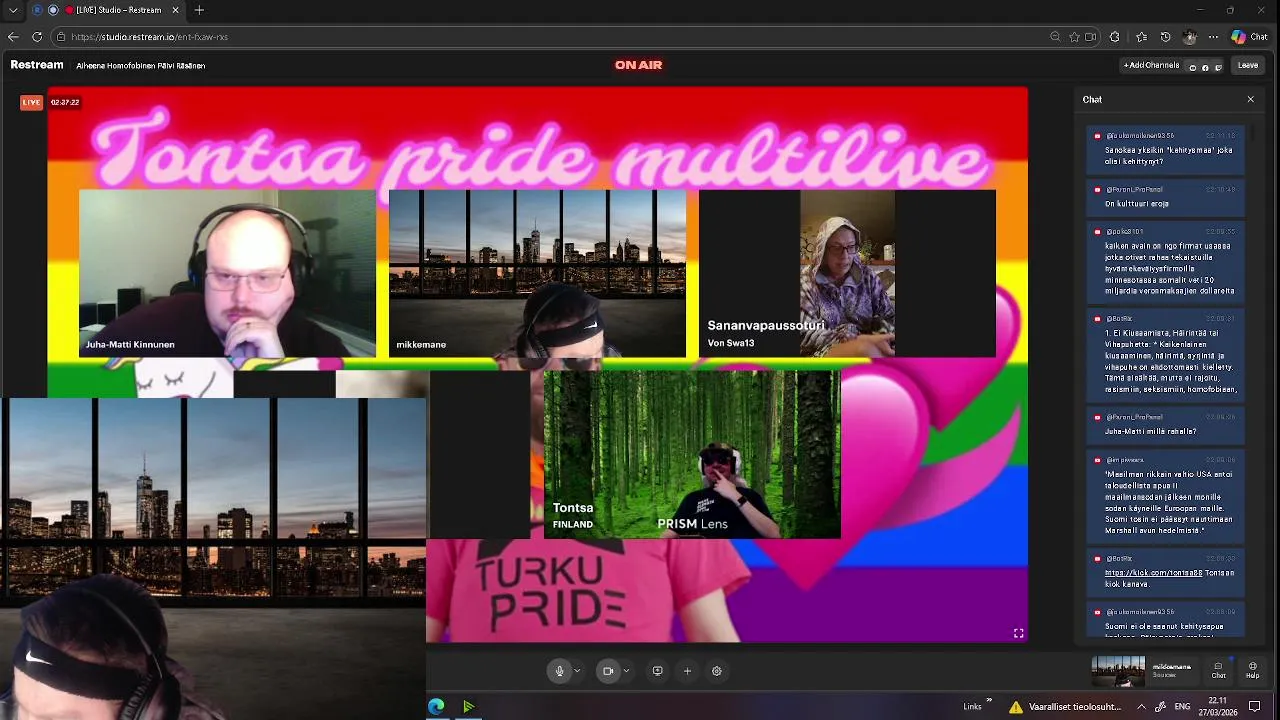Open the camera options dropdown arrow
The image size is (1280, 720).
tap(626, 671)
